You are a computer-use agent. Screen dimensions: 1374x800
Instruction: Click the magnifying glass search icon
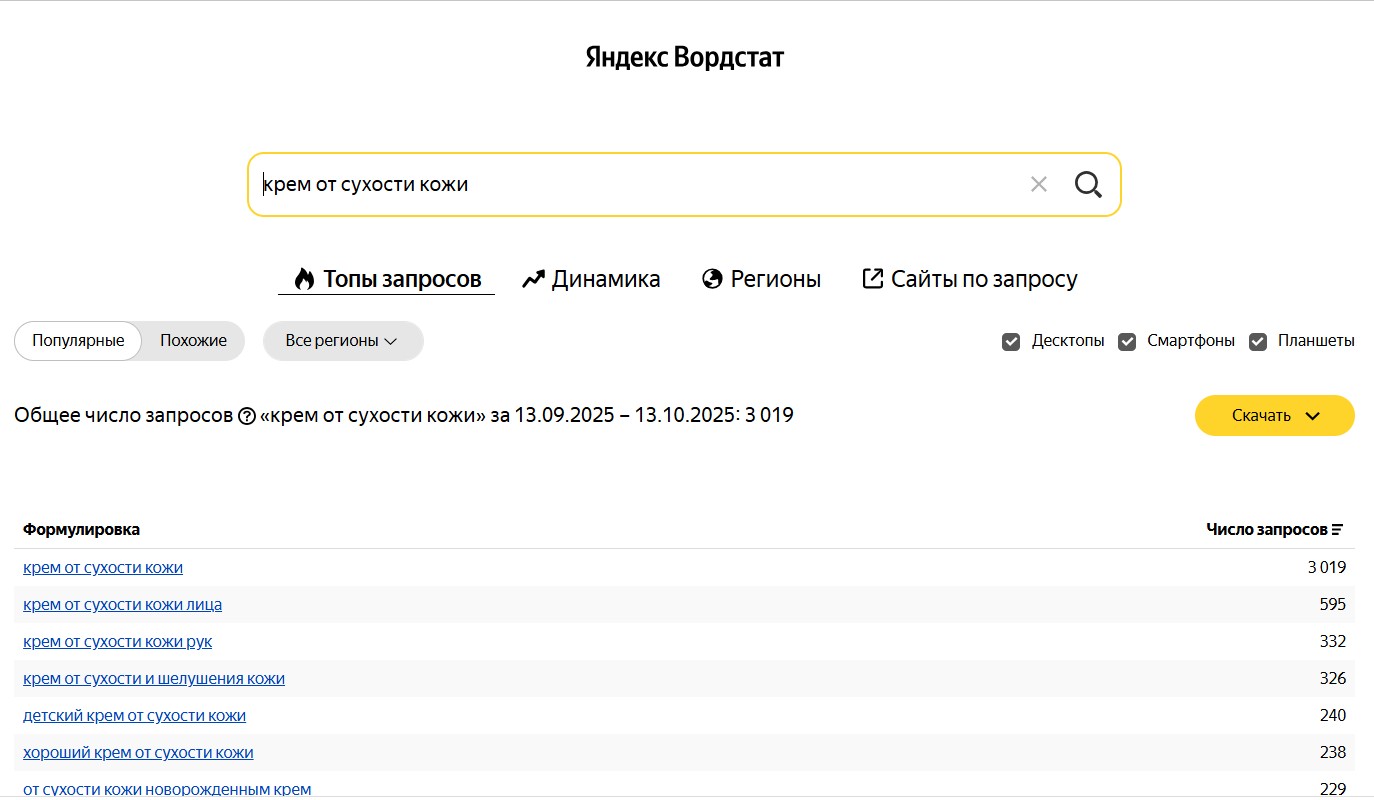point(1087,184)
